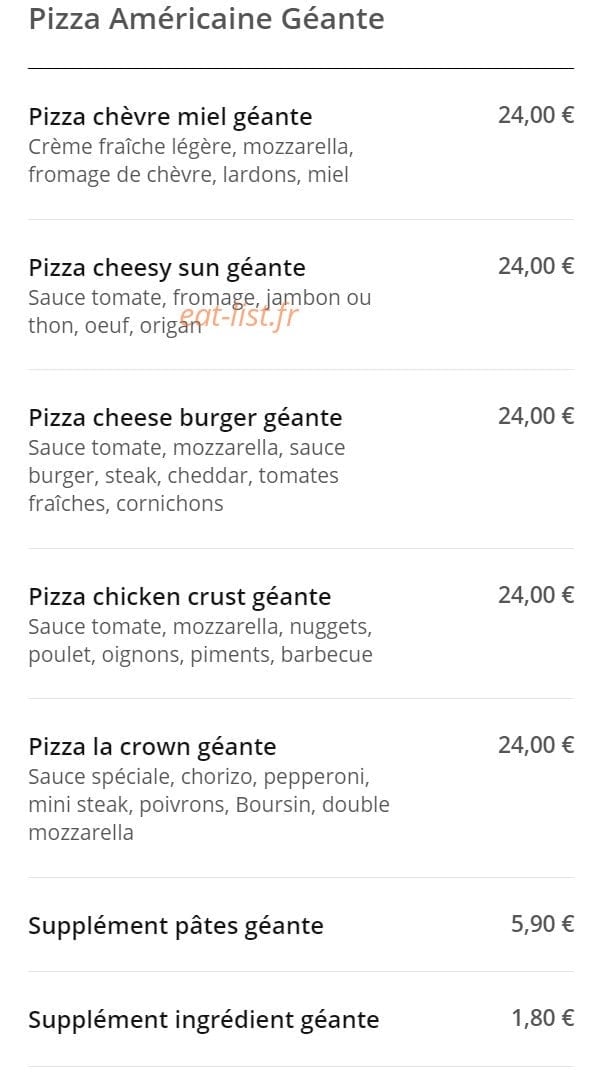Select Pizza la crown géante item

[x=301, y=789]
